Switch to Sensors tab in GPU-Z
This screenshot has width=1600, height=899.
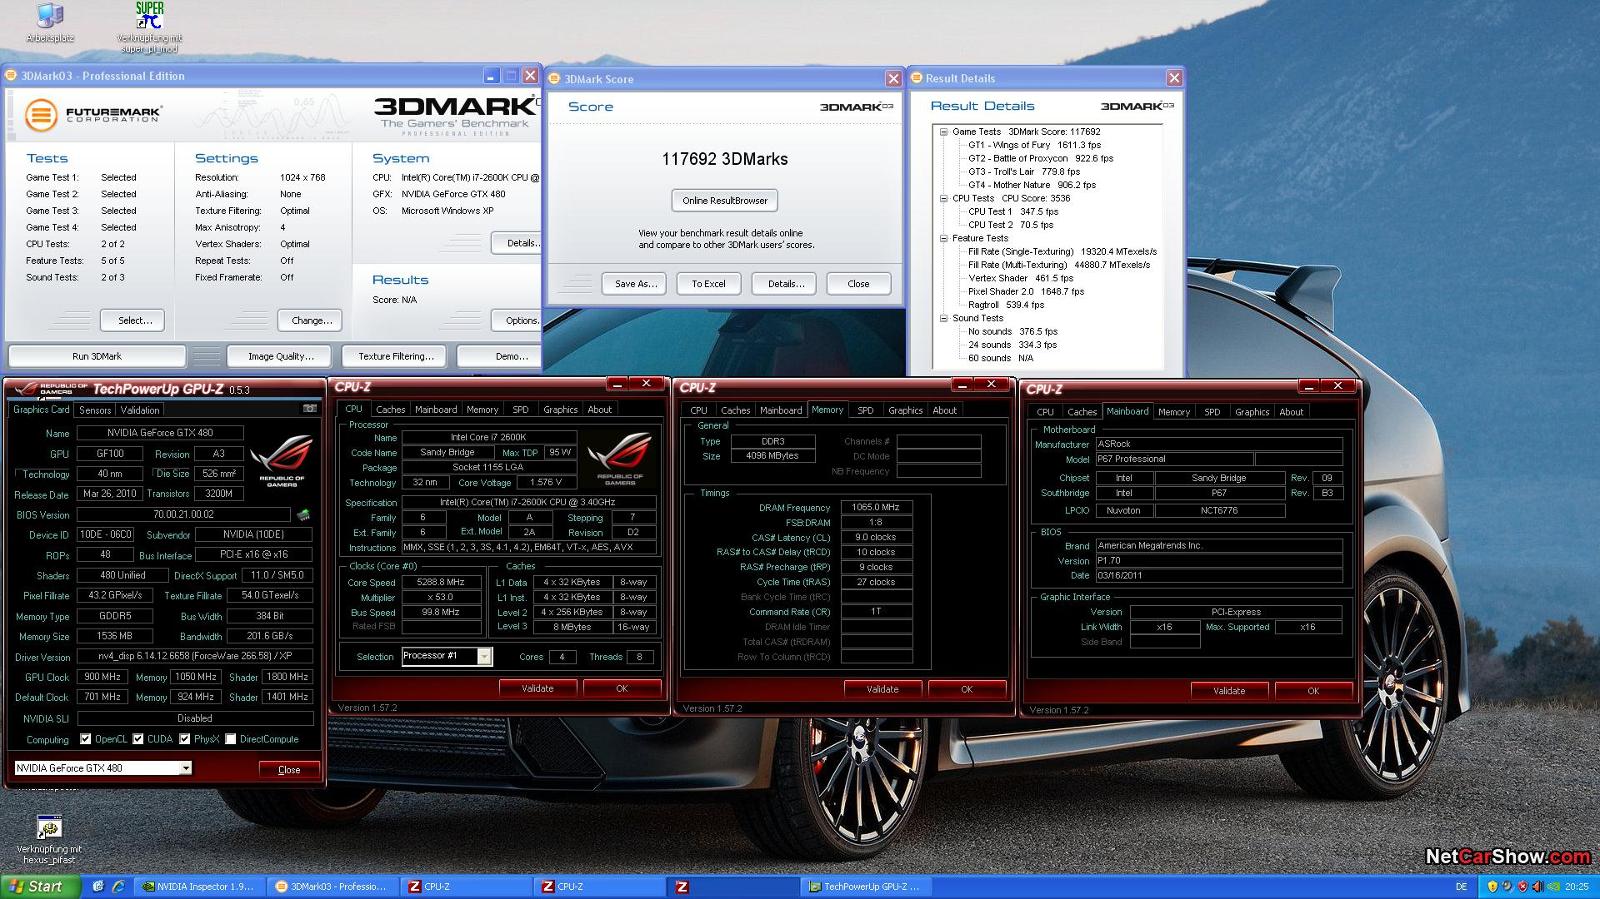coord(95,410)
